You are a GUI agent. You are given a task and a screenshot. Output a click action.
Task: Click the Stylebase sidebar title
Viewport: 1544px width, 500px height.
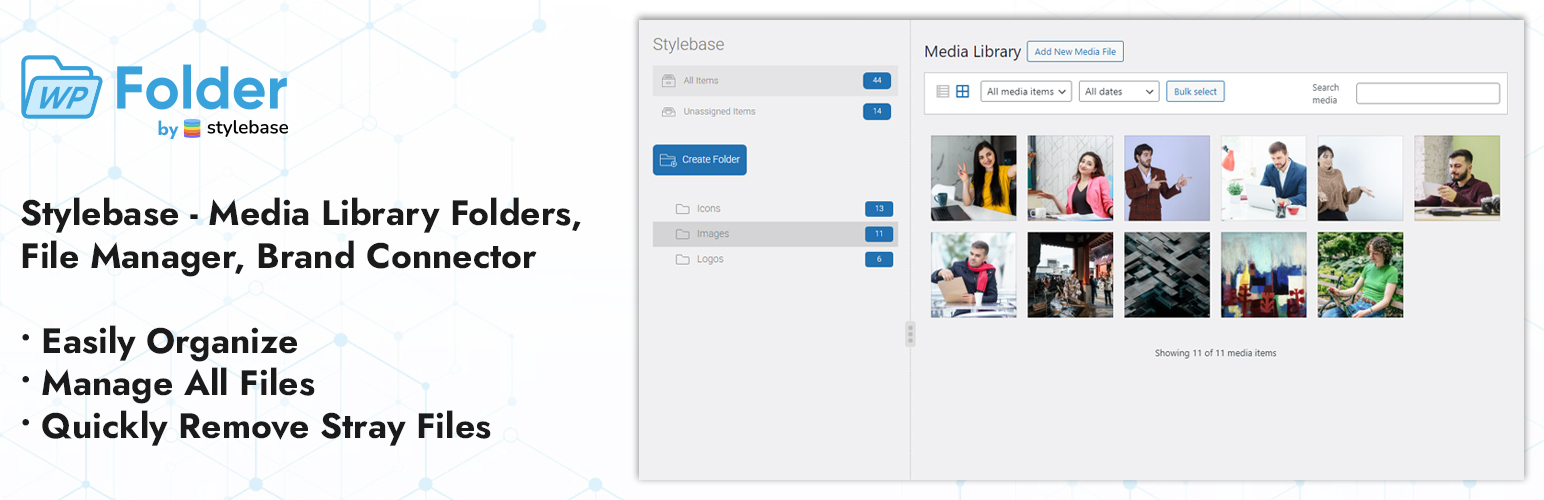pyautogui.click(x=688, y=45)
